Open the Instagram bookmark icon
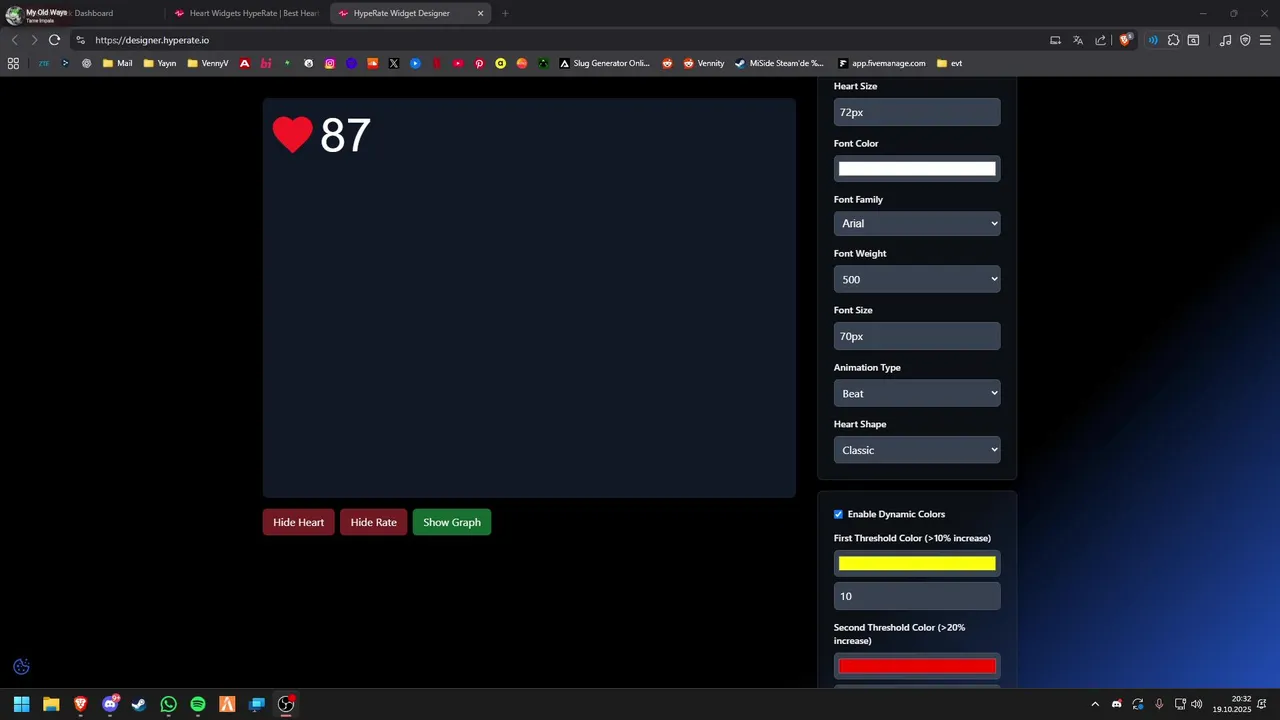1280x720 pixels. click(x=330, y=63)
